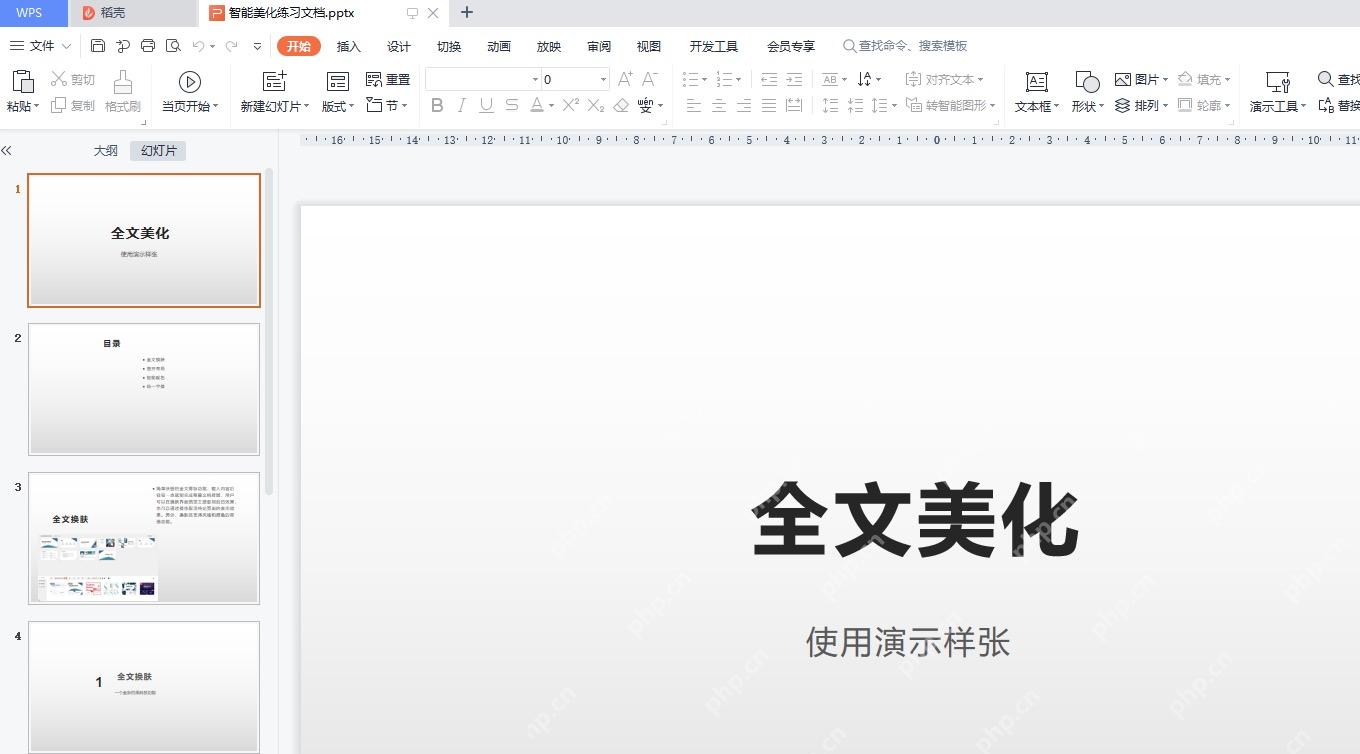Open the customize quick access toolbar dropdown

coord(257,46)
